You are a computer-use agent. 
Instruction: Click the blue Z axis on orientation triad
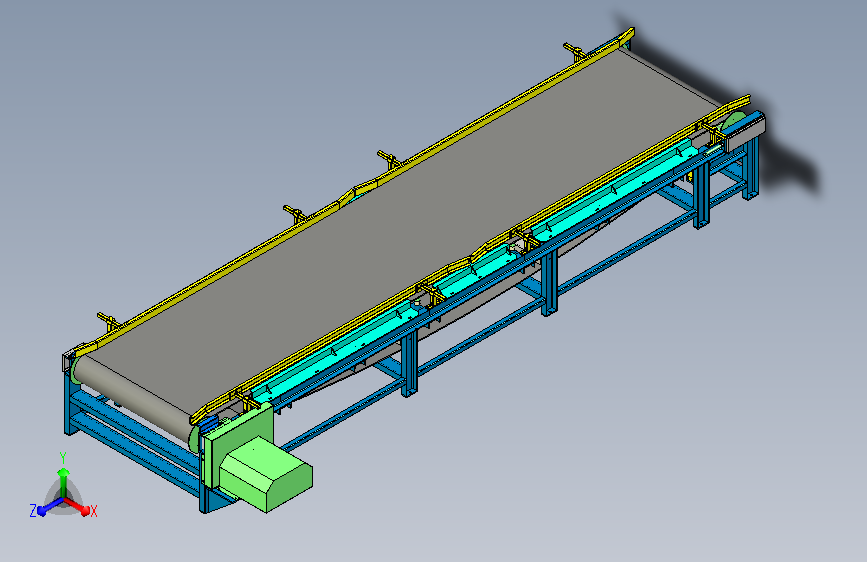pyautogui.click(x=49, y=506)
